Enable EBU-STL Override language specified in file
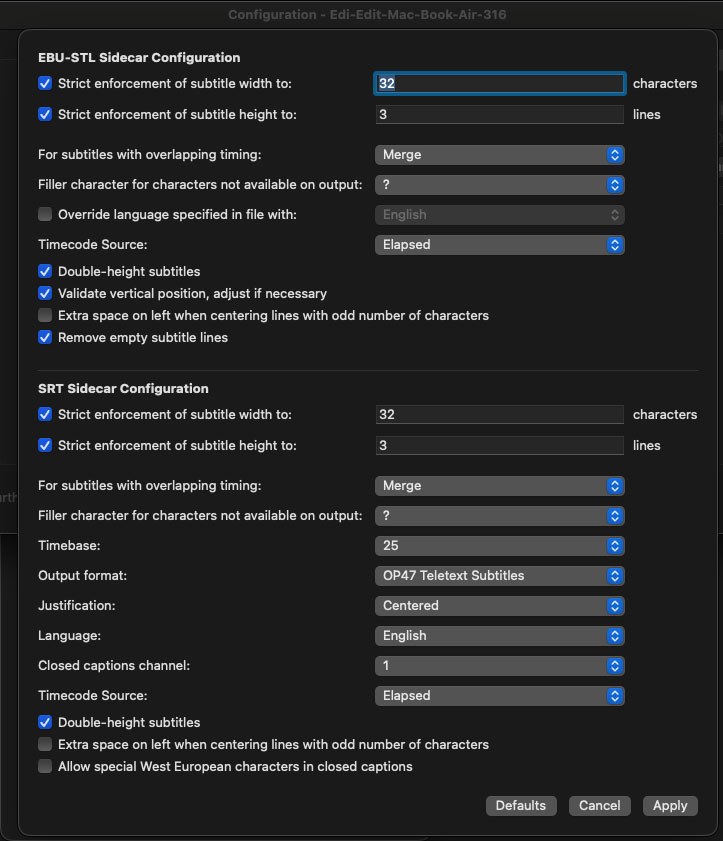723x841 pixels. point(45,214)
